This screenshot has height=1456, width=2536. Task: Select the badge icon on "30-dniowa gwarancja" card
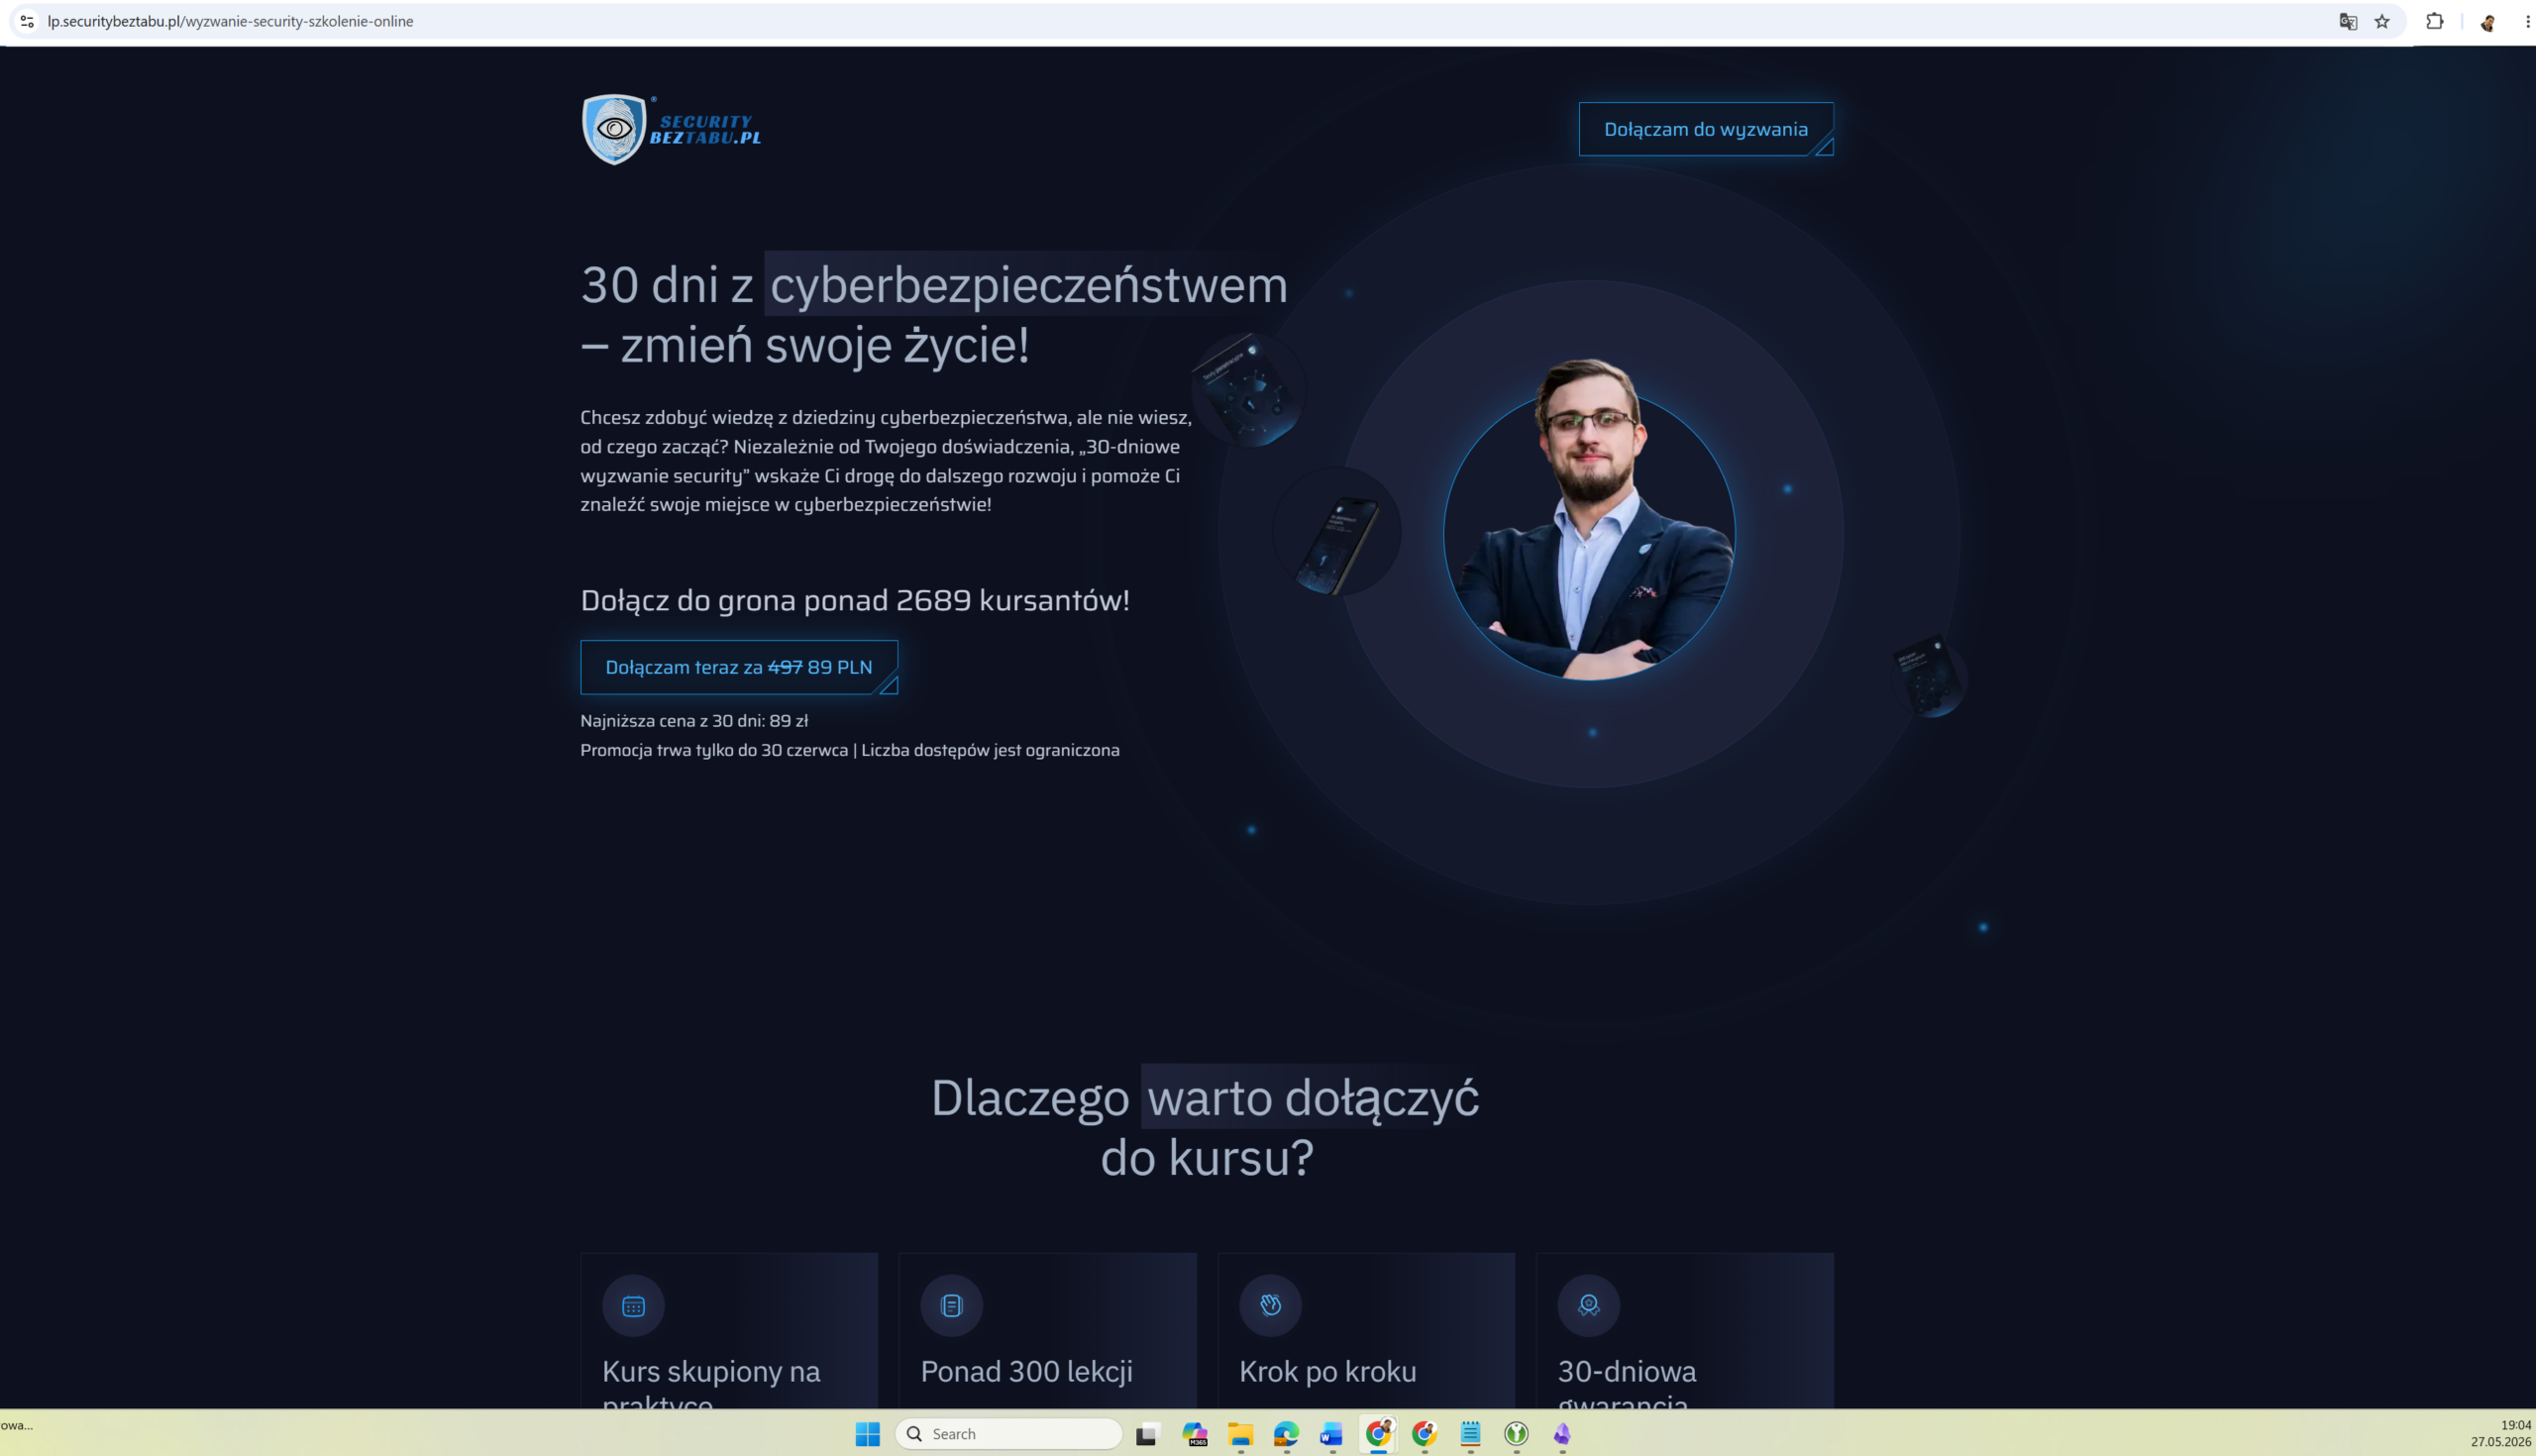1588,1305
